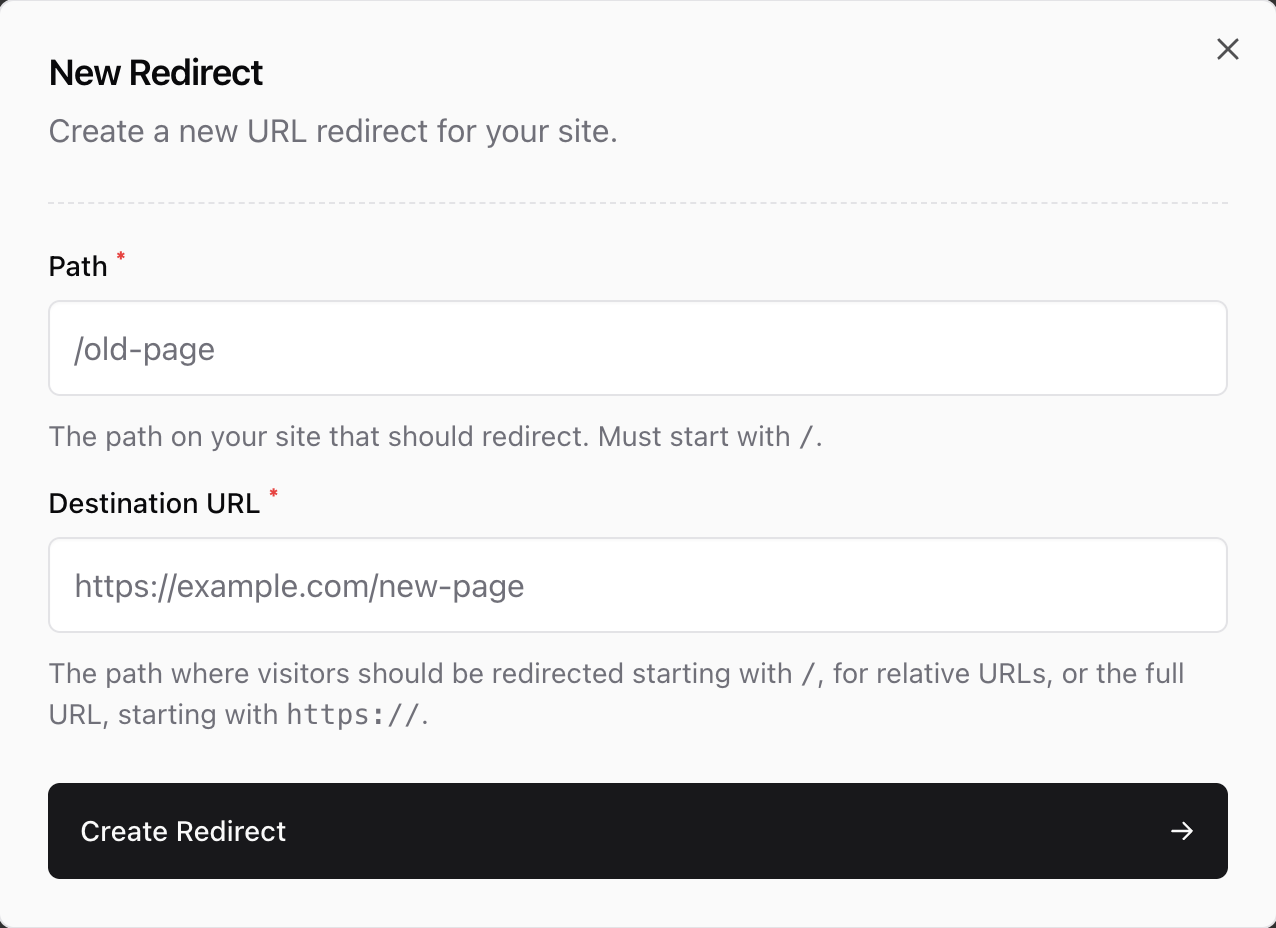
Task: Click the arrow icon inside Create Redirect button
Action: (1182, 831)
